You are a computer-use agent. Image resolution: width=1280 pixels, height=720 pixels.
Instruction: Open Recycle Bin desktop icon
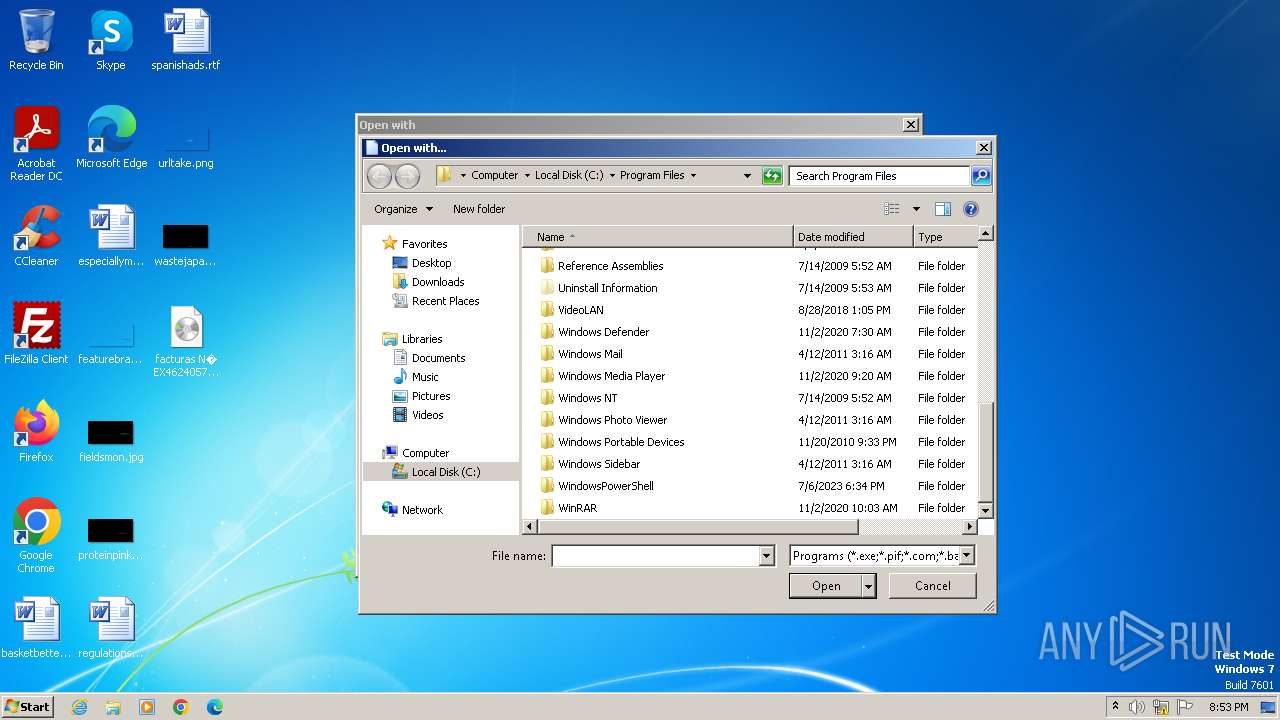36,40
